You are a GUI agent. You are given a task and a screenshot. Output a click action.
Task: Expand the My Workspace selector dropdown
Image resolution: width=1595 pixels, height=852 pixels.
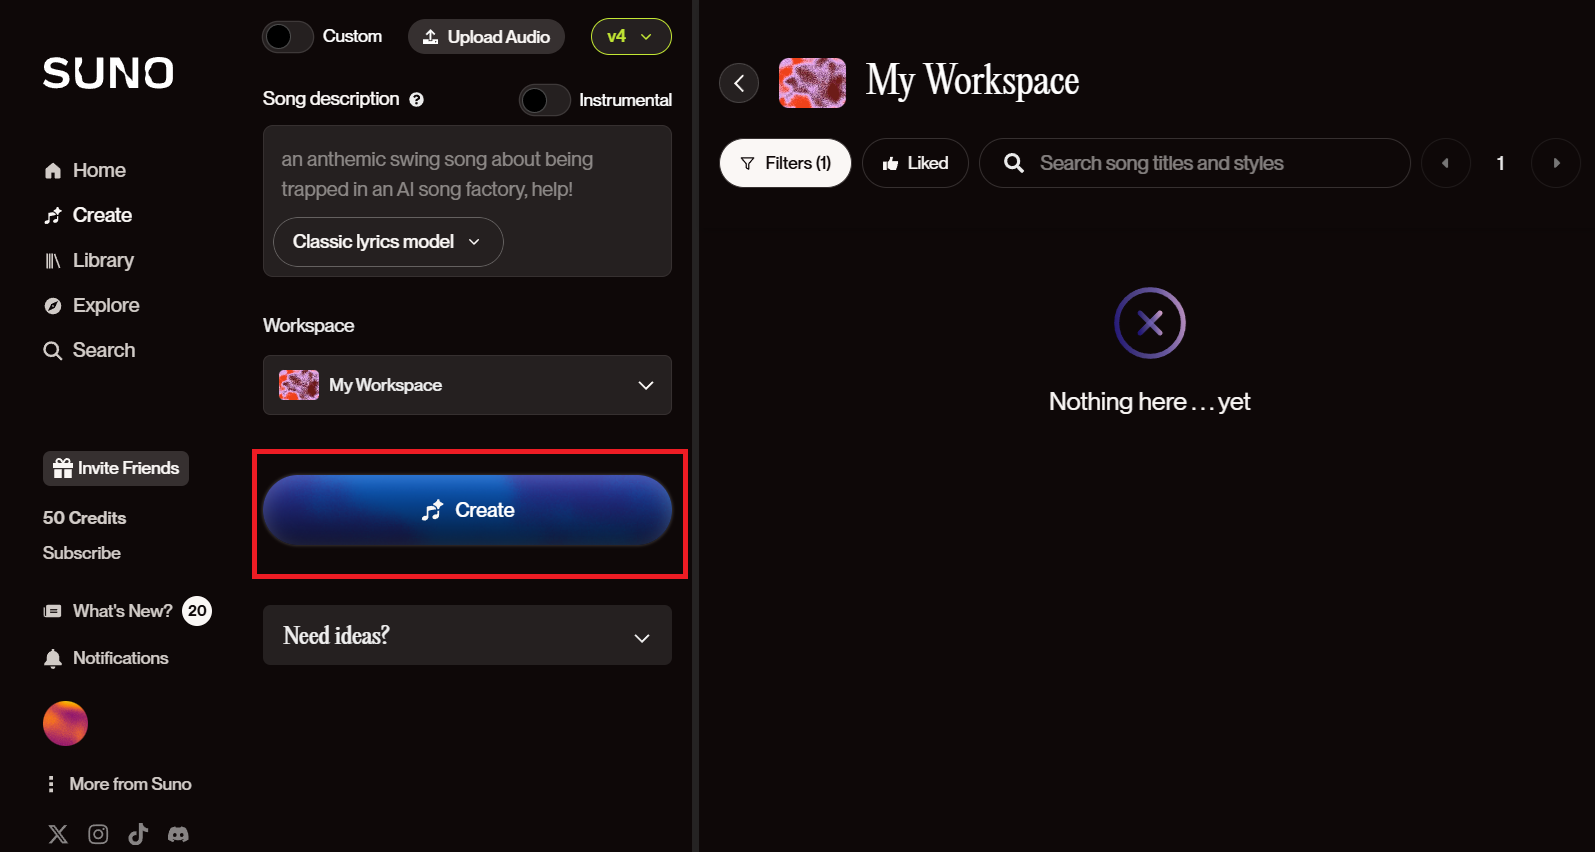(x=467, y=385)
